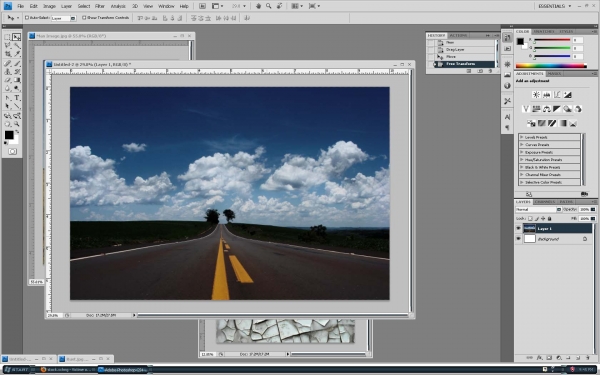Select the Move tool in the toolbox
Screen dimensions: 600x375
pos(17,37)
